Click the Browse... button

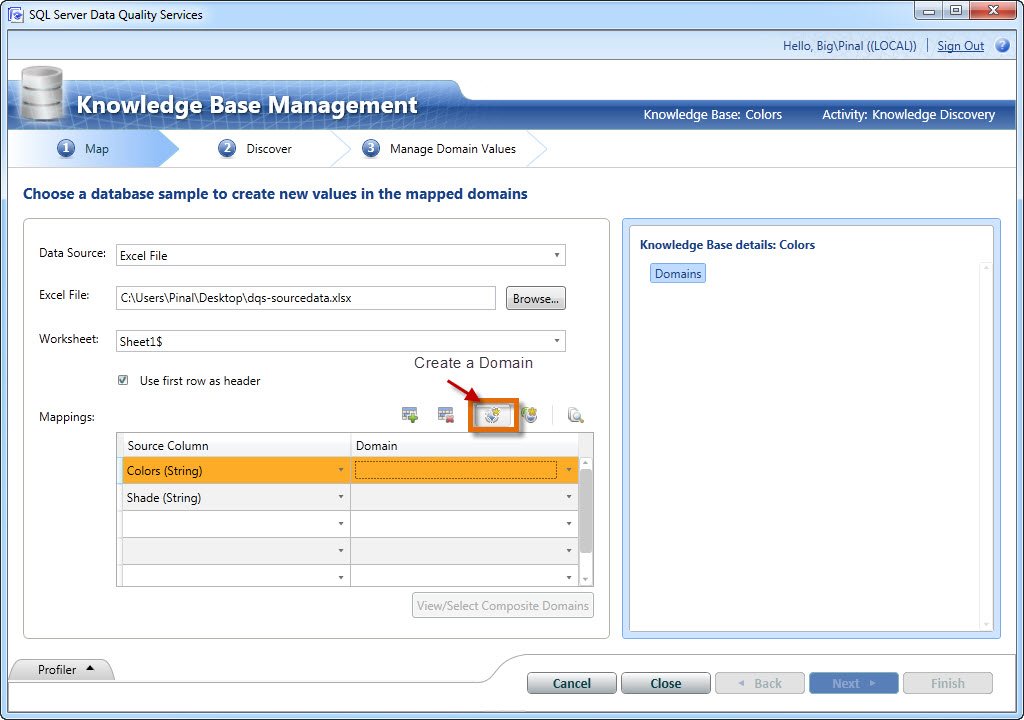(536, 298)
